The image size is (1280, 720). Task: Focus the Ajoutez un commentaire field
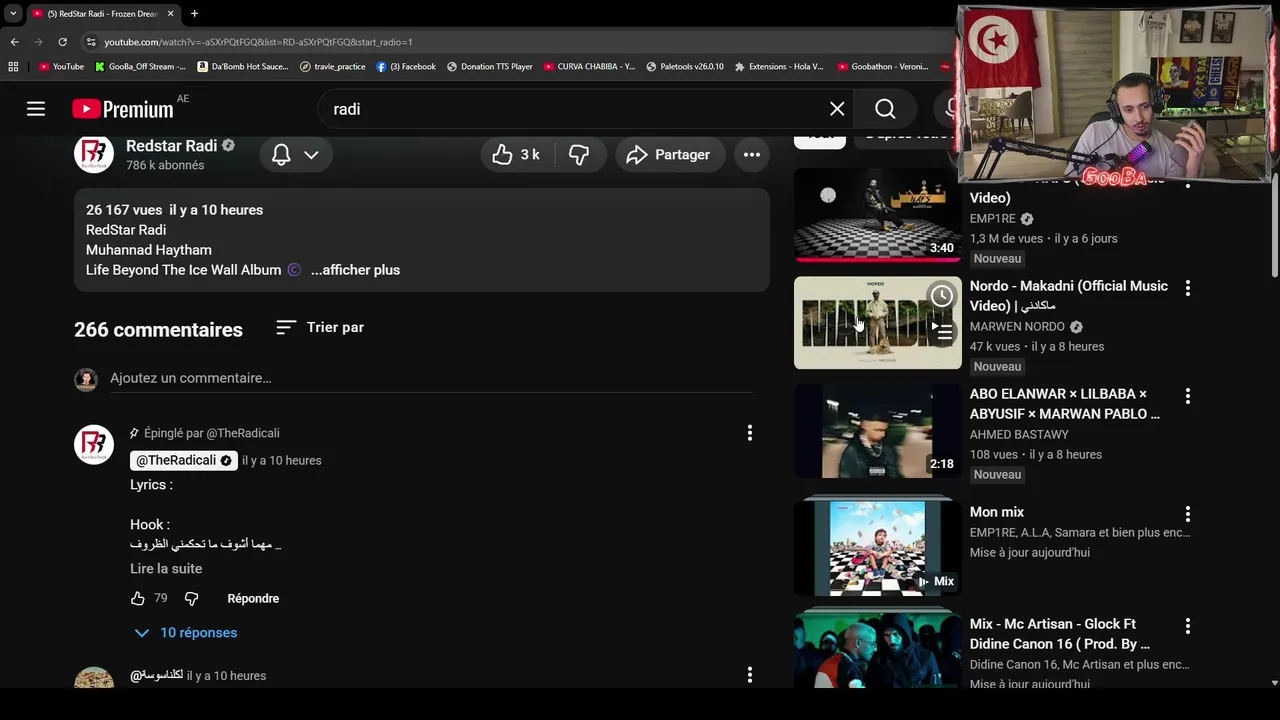pos(431,378)
